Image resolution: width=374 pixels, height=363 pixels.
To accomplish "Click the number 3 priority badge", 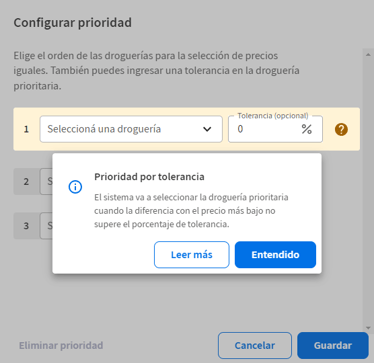I will tap(26, 226).
